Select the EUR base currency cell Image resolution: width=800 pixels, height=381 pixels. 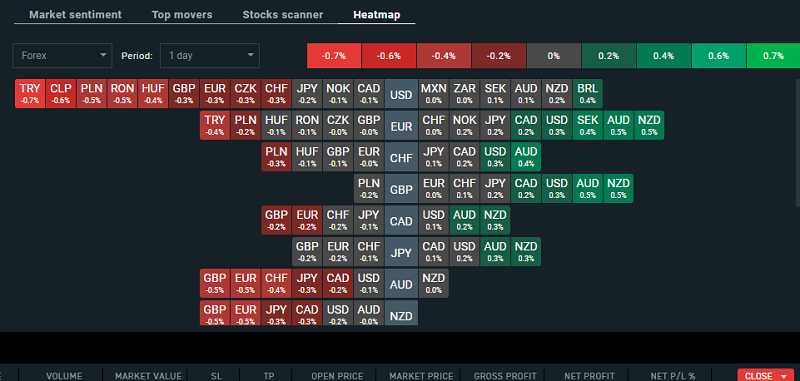401,125
